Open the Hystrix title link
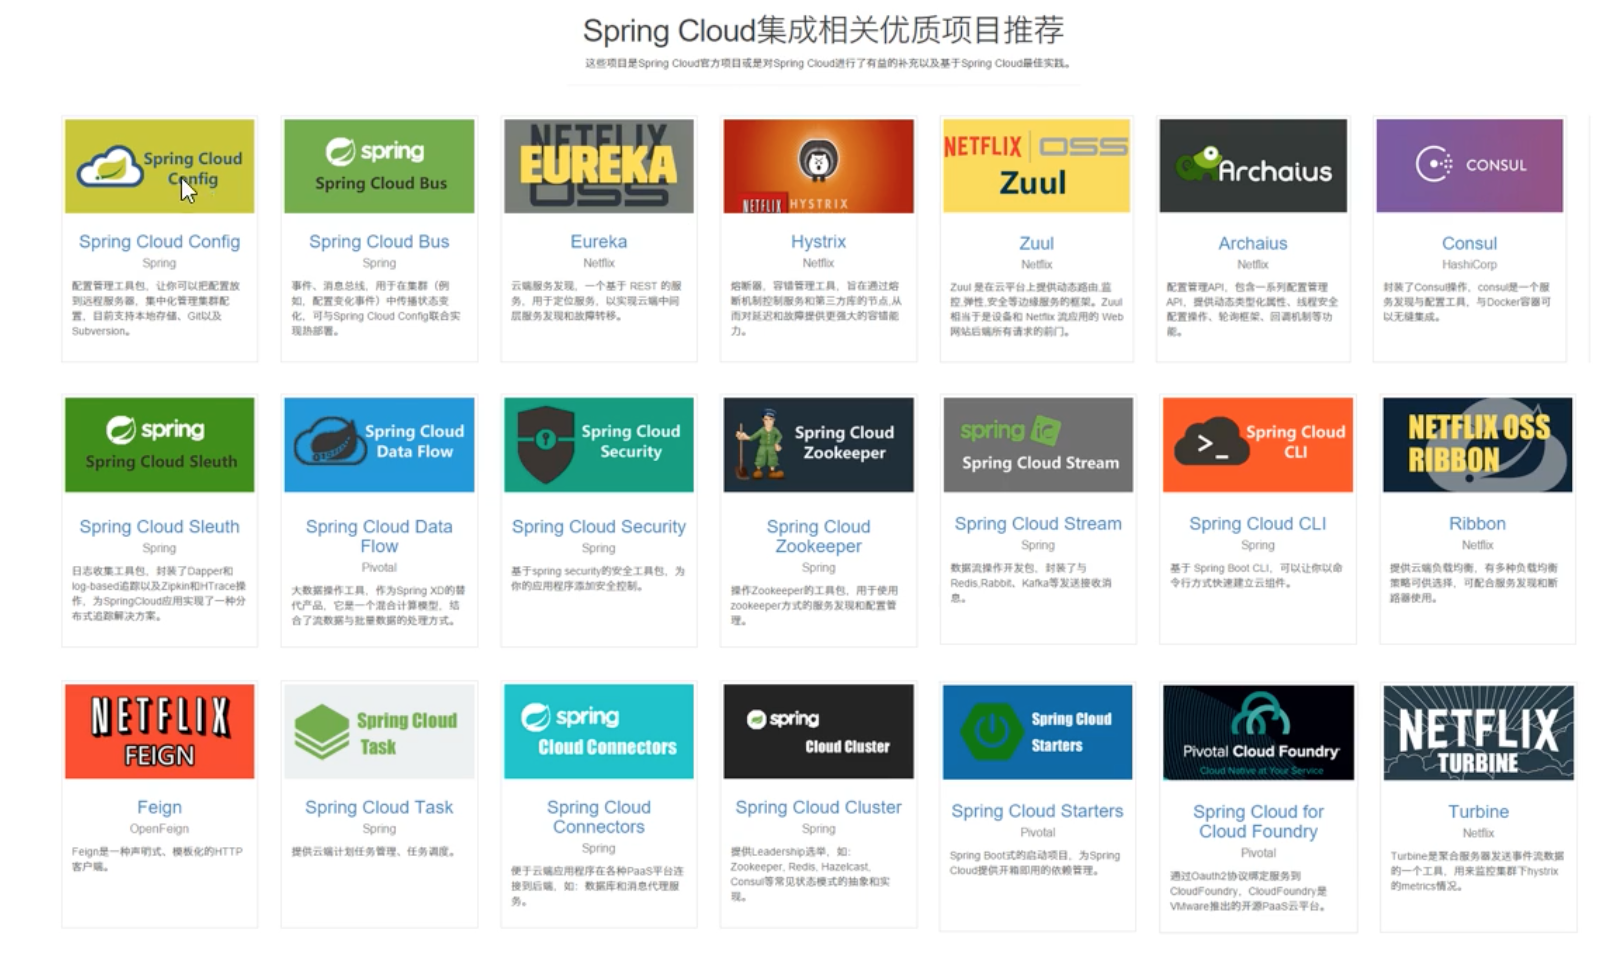The width and height of the screenshot is (1622, 954). tap(818, 242)
